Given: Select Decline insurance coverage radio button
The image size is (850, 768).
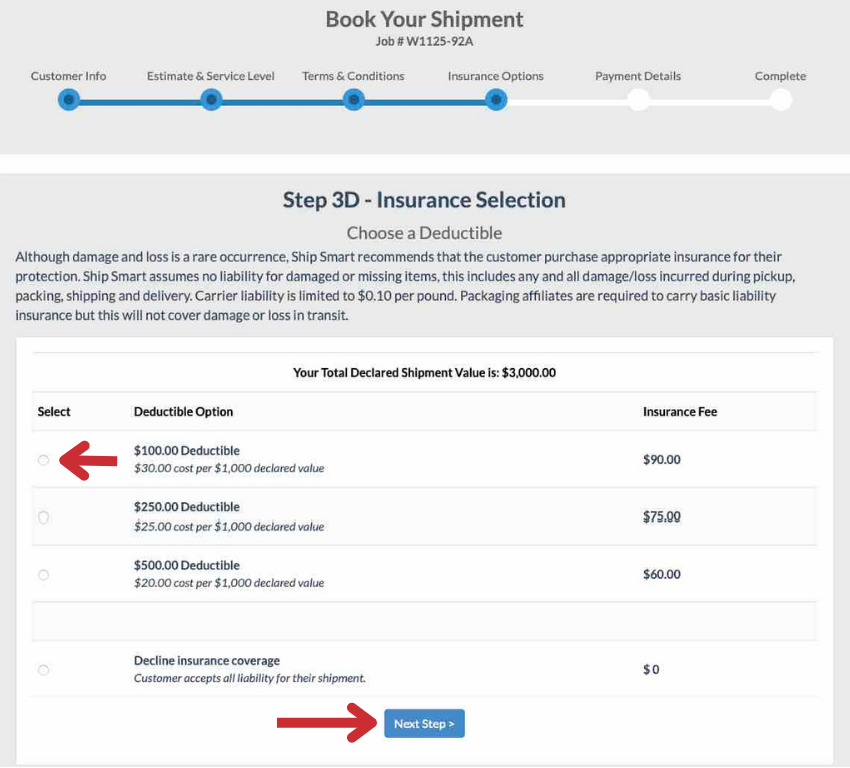Looking at the screenshot, I should click(43, 670).
